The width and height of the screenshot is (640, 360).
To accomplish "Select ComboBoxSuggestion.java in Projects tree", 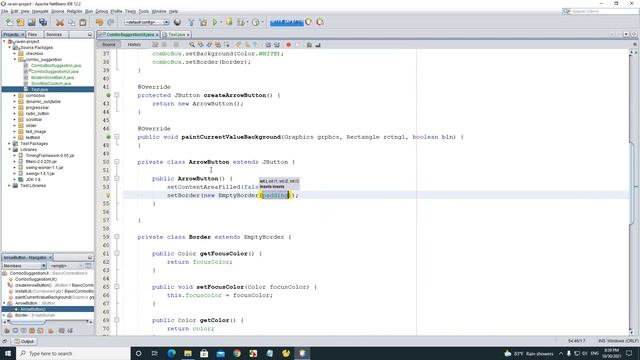I will pos(56,65).
